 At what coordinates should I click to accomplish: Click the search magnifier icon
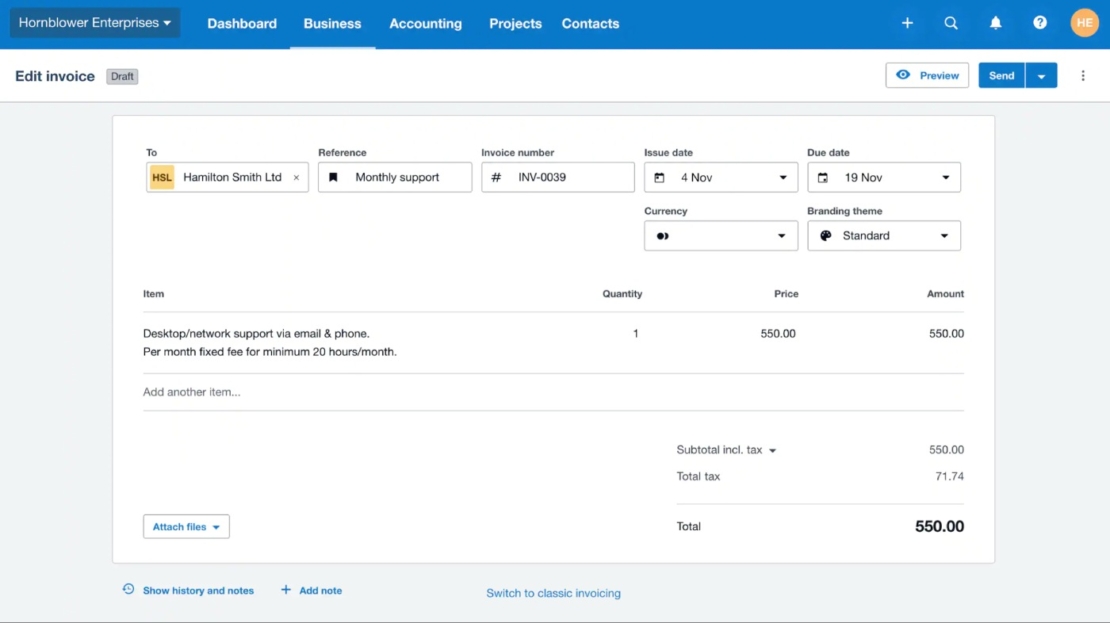950,21
